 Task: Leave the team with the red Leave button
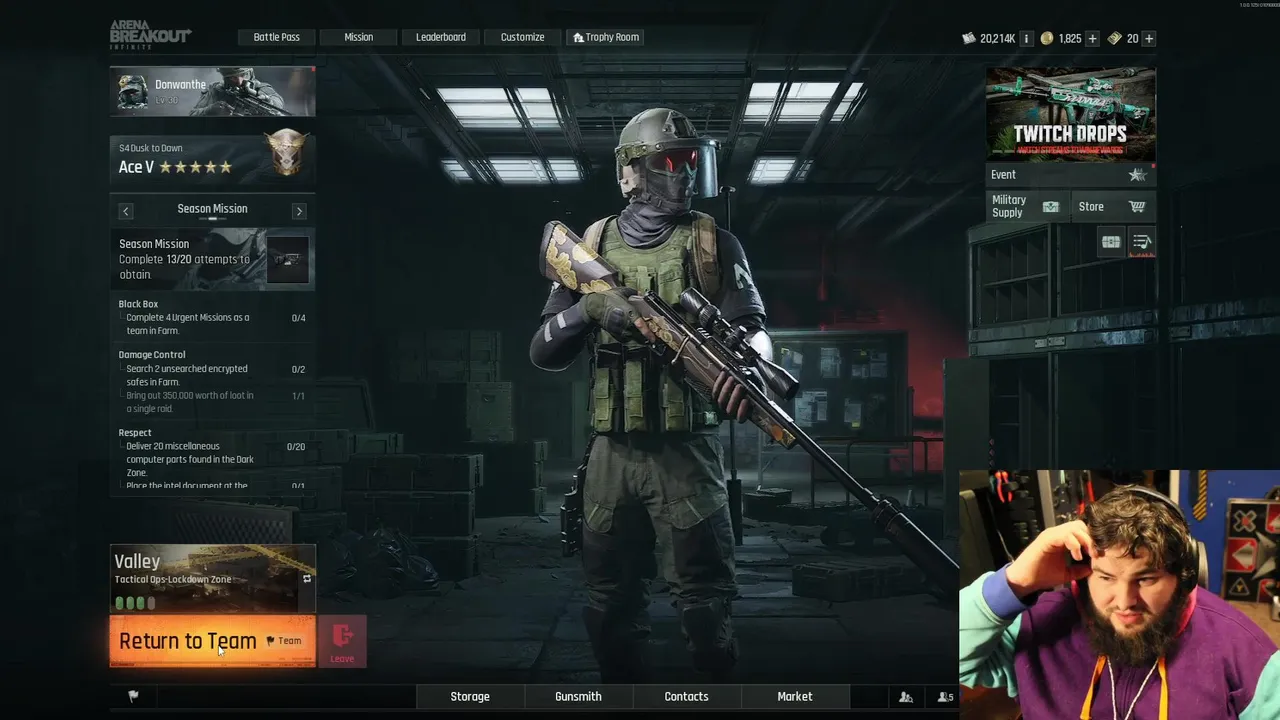342,641
